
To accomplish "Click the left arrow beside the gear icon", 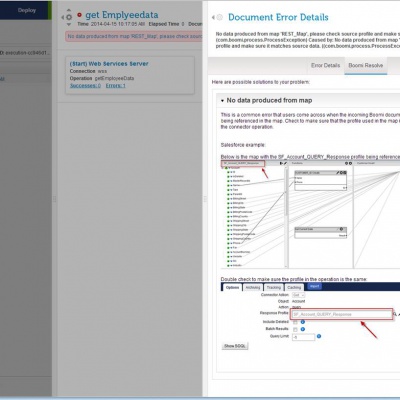I will [x=62, y=17].
